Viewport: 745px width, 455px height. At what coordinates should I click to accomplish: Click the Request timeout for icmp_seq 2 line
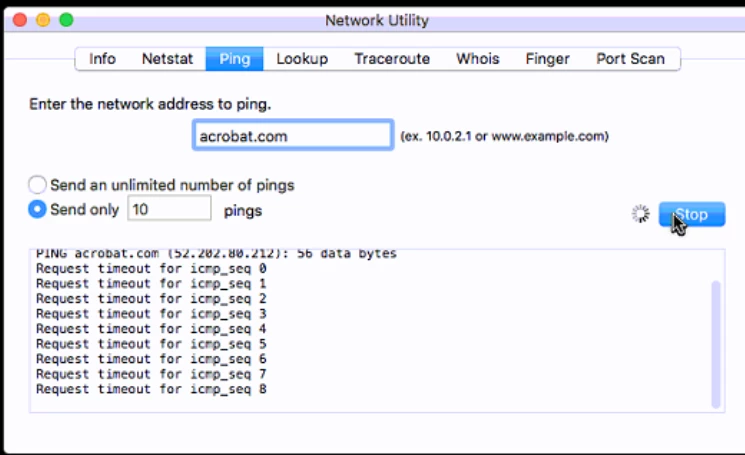coord(151,299)
